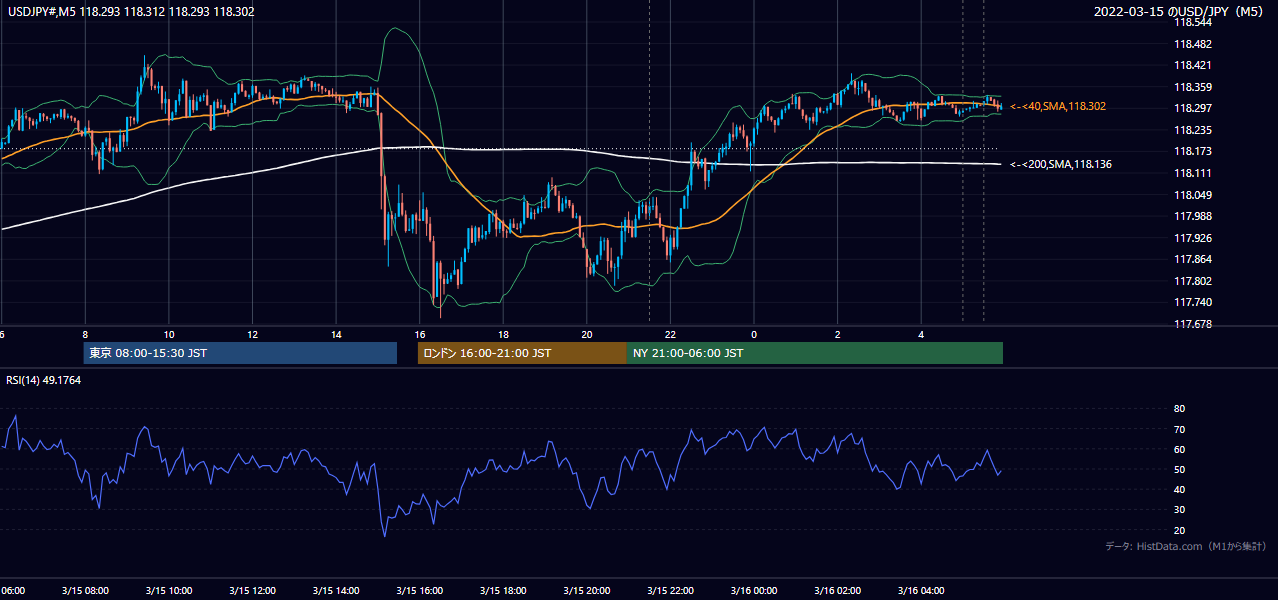This screenshot has width=1278, height=600.
Task: Click the 3/15 12:00 time axis label
Action: pos(252,591)
